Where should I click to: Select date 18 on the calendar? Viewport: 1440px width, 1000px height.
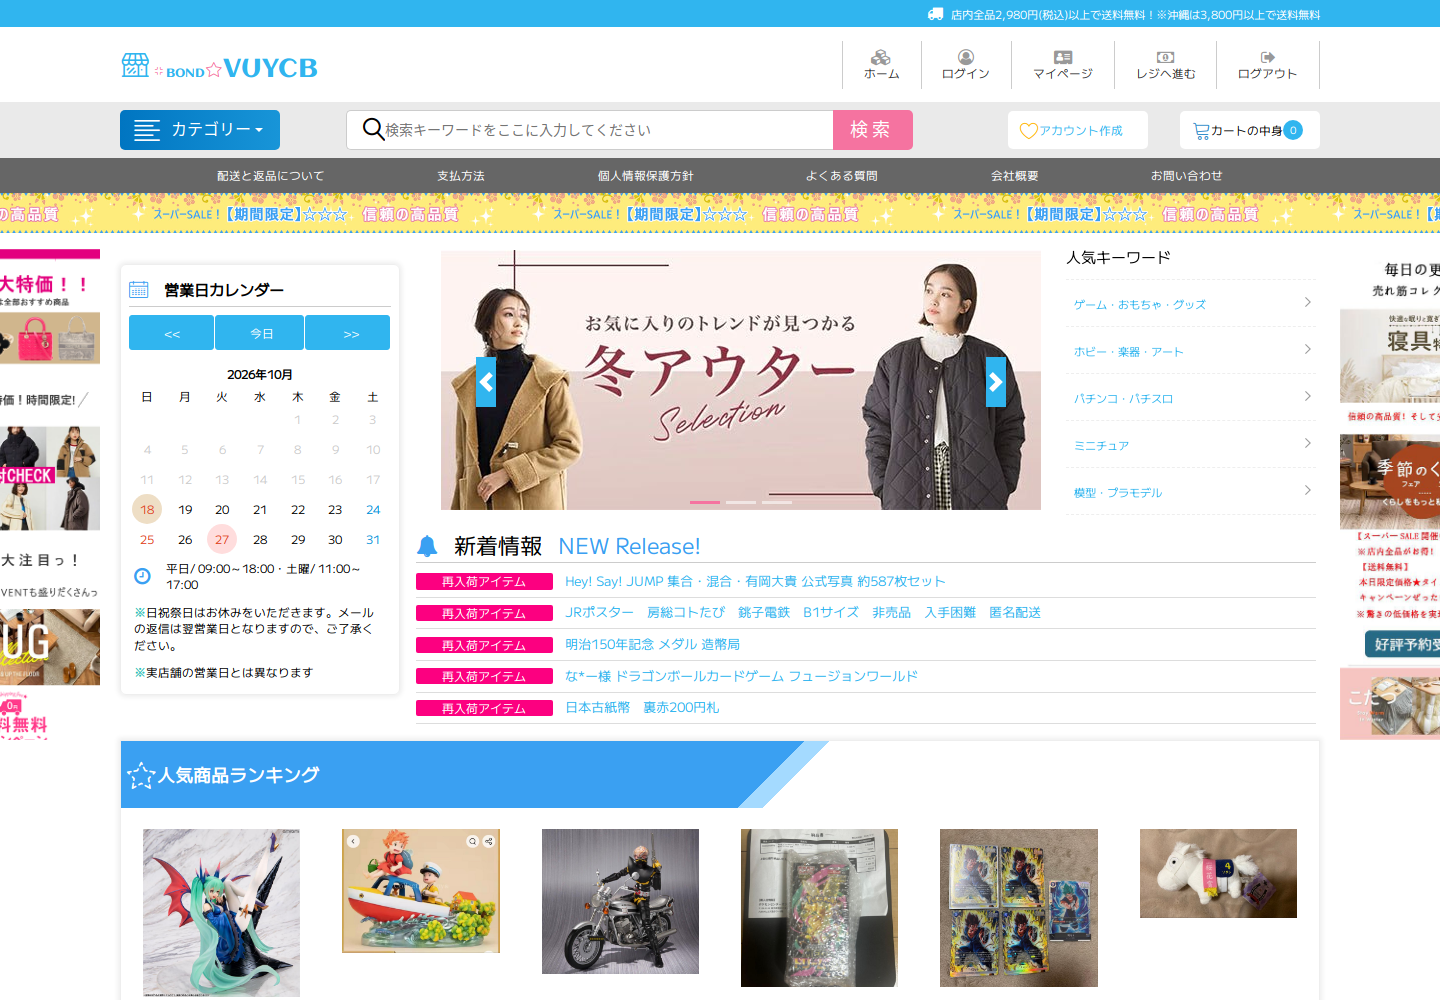[x=147, y=510]
